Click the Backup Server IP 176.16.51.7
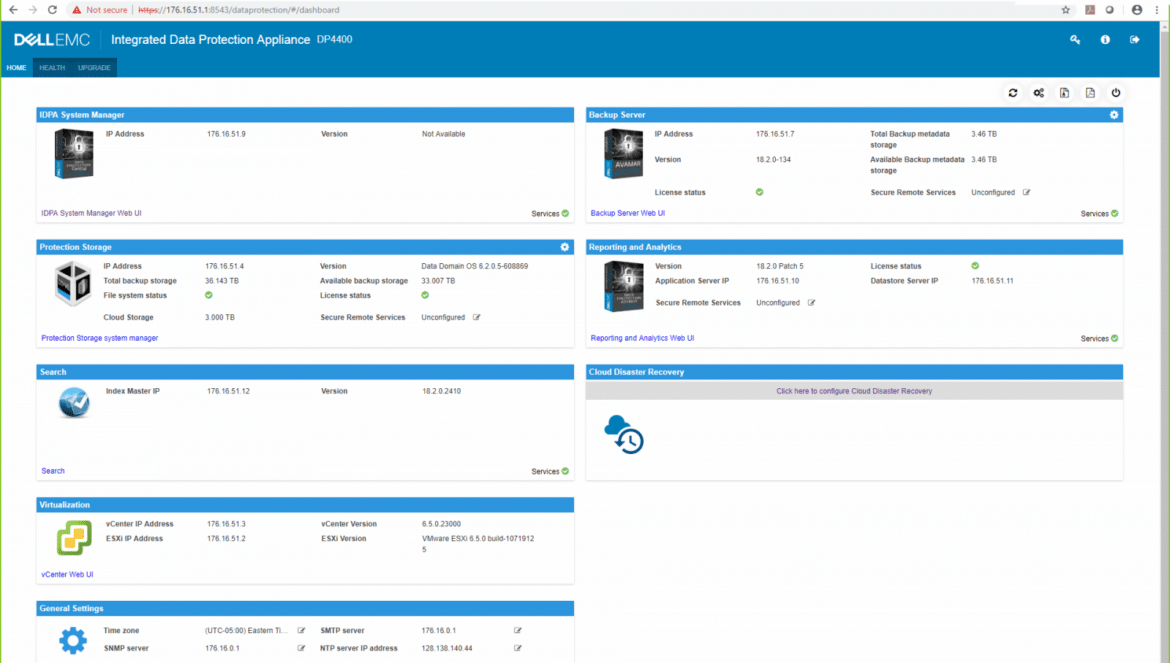This screenshot has width=1170, height=663. click(x=775, y=134)
